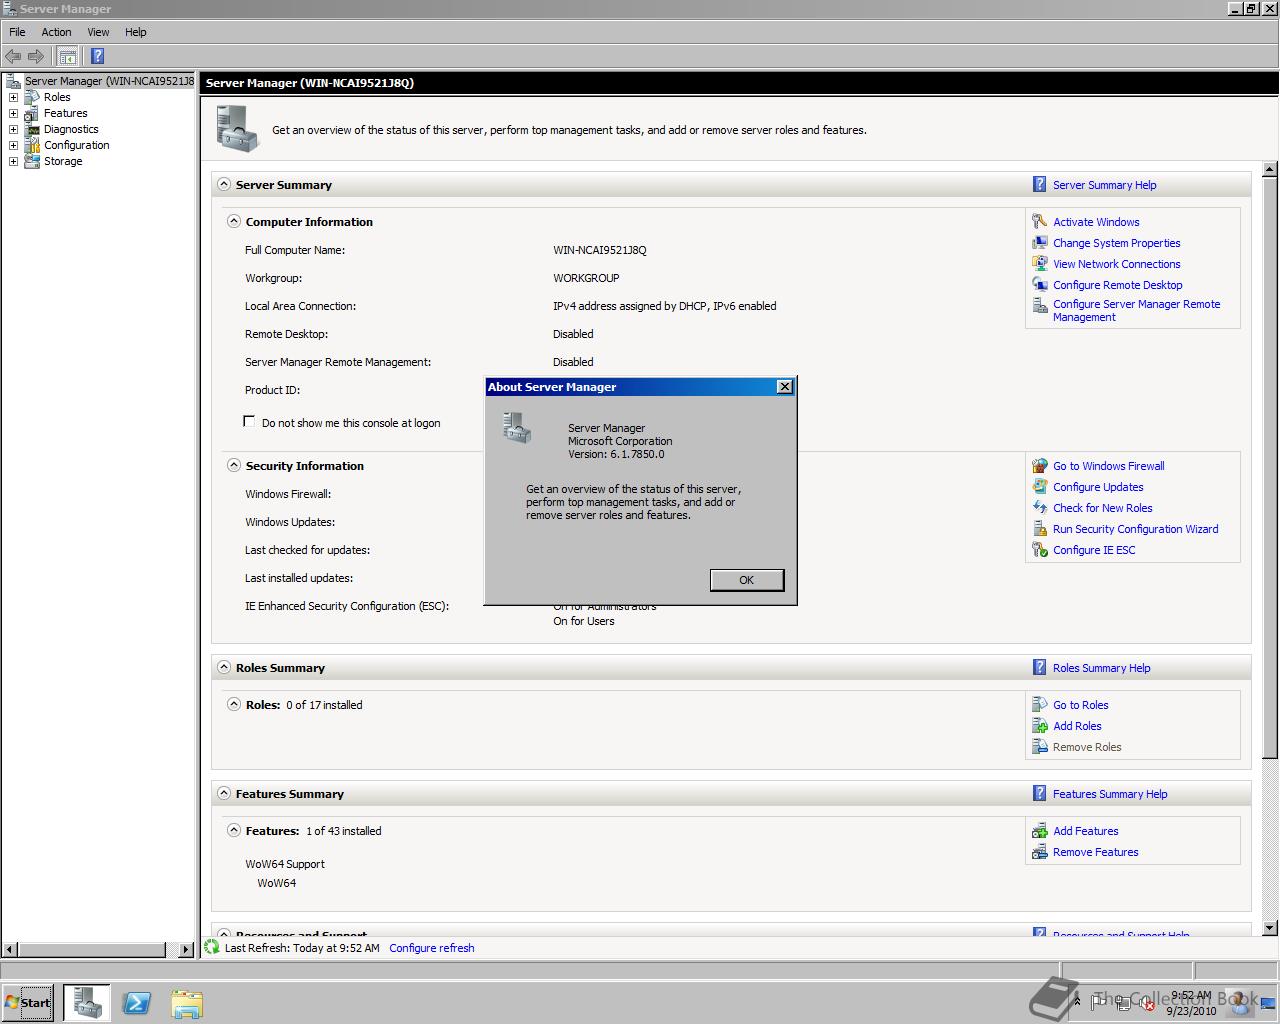The height and width of the screenshot is (1024, 1280).
Task: Click the Forward arrow toolbar icon
Action: coord(36,56)
